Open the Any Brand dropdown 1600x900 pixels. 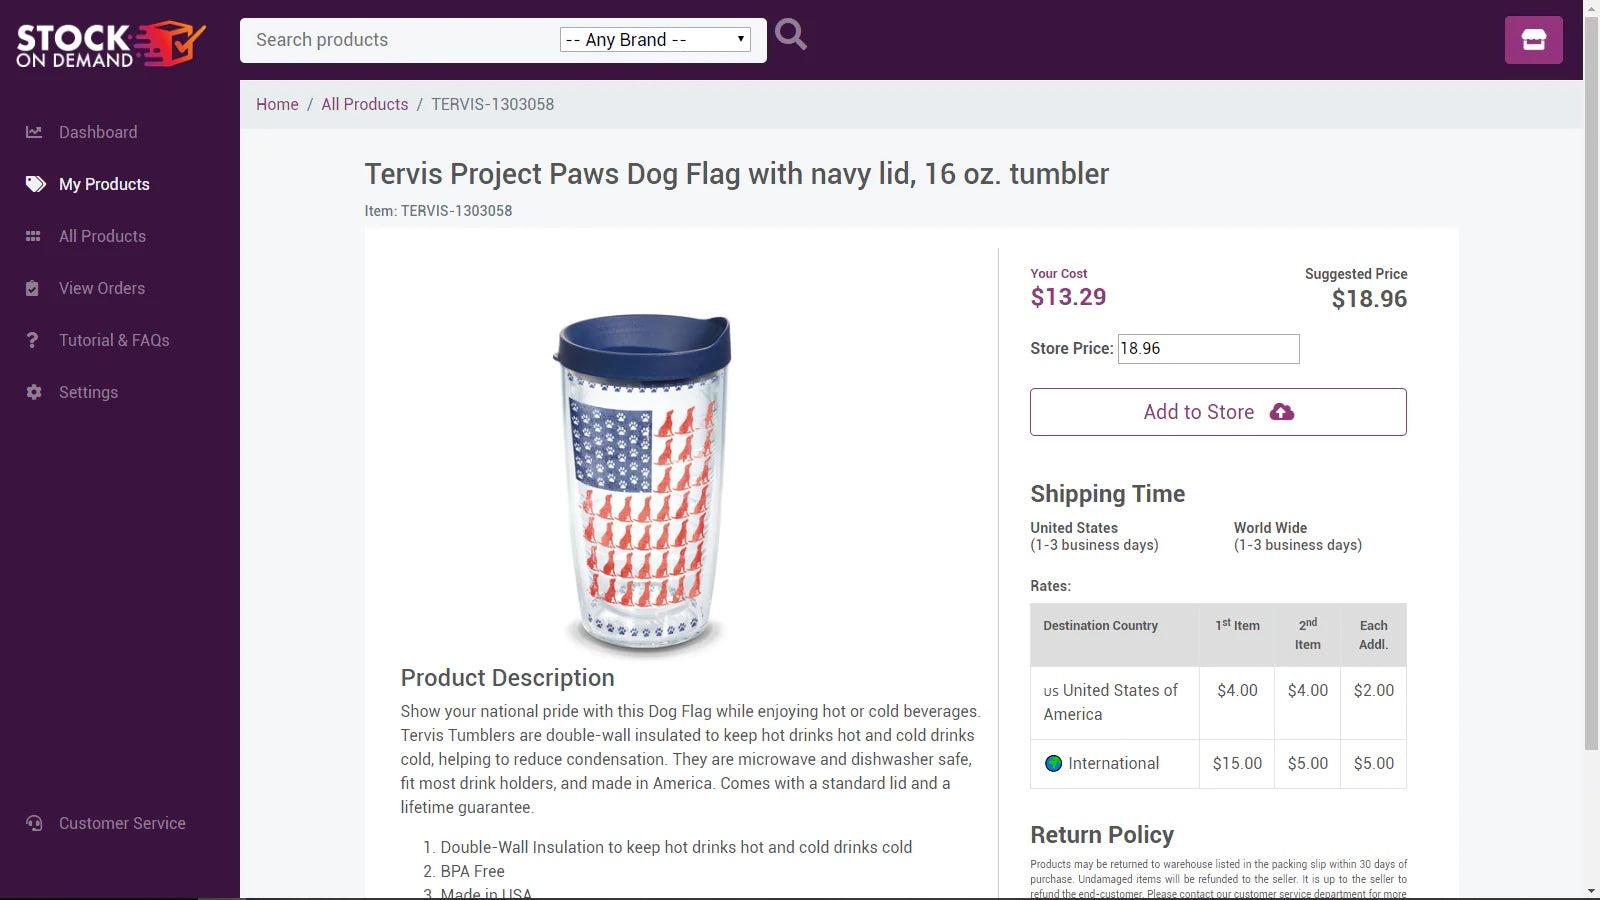(x=655, y=39)
